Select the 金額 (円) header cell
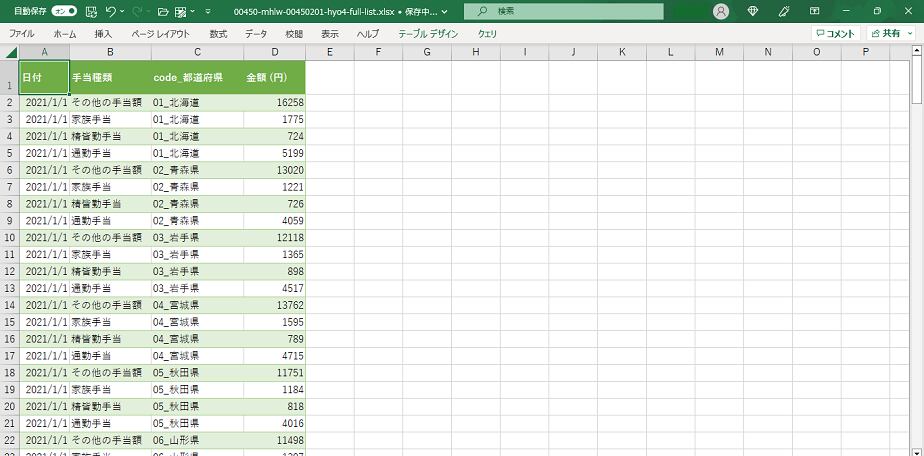 [x=273, y=77]
